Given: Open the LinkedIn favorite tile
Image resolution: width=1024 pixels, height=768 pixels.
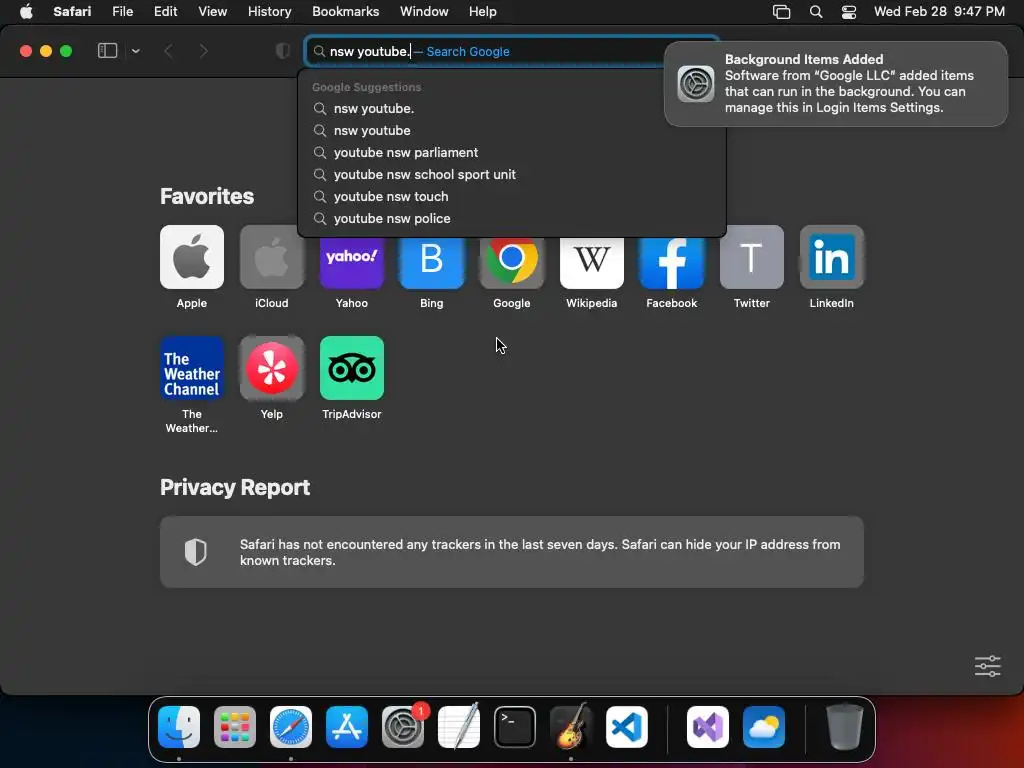Looking at the screenshot, I should pos(831,257).
